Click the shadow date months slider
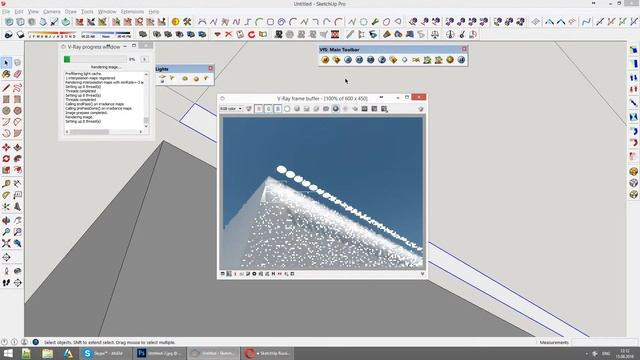 tap(51, 35)
